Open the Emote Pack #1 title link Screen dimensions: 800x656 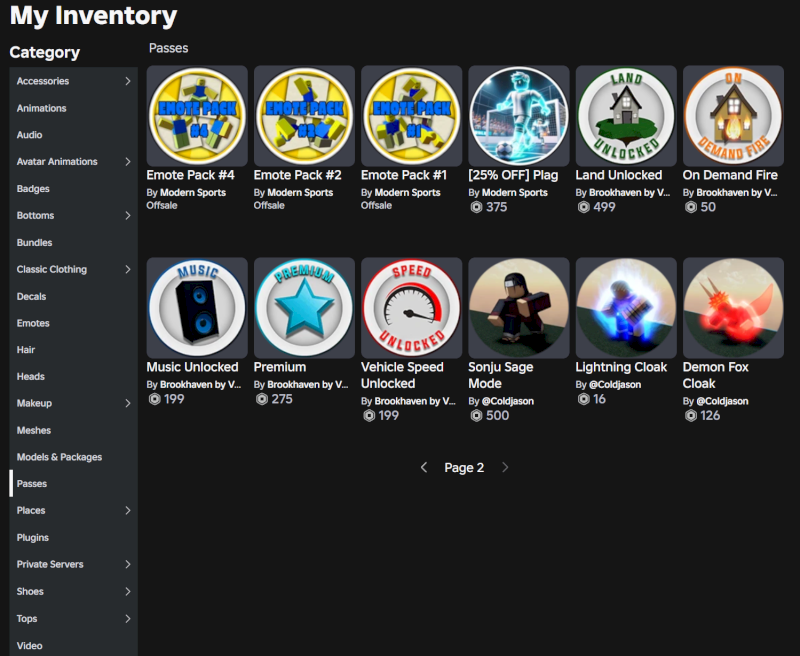[404, 175]
